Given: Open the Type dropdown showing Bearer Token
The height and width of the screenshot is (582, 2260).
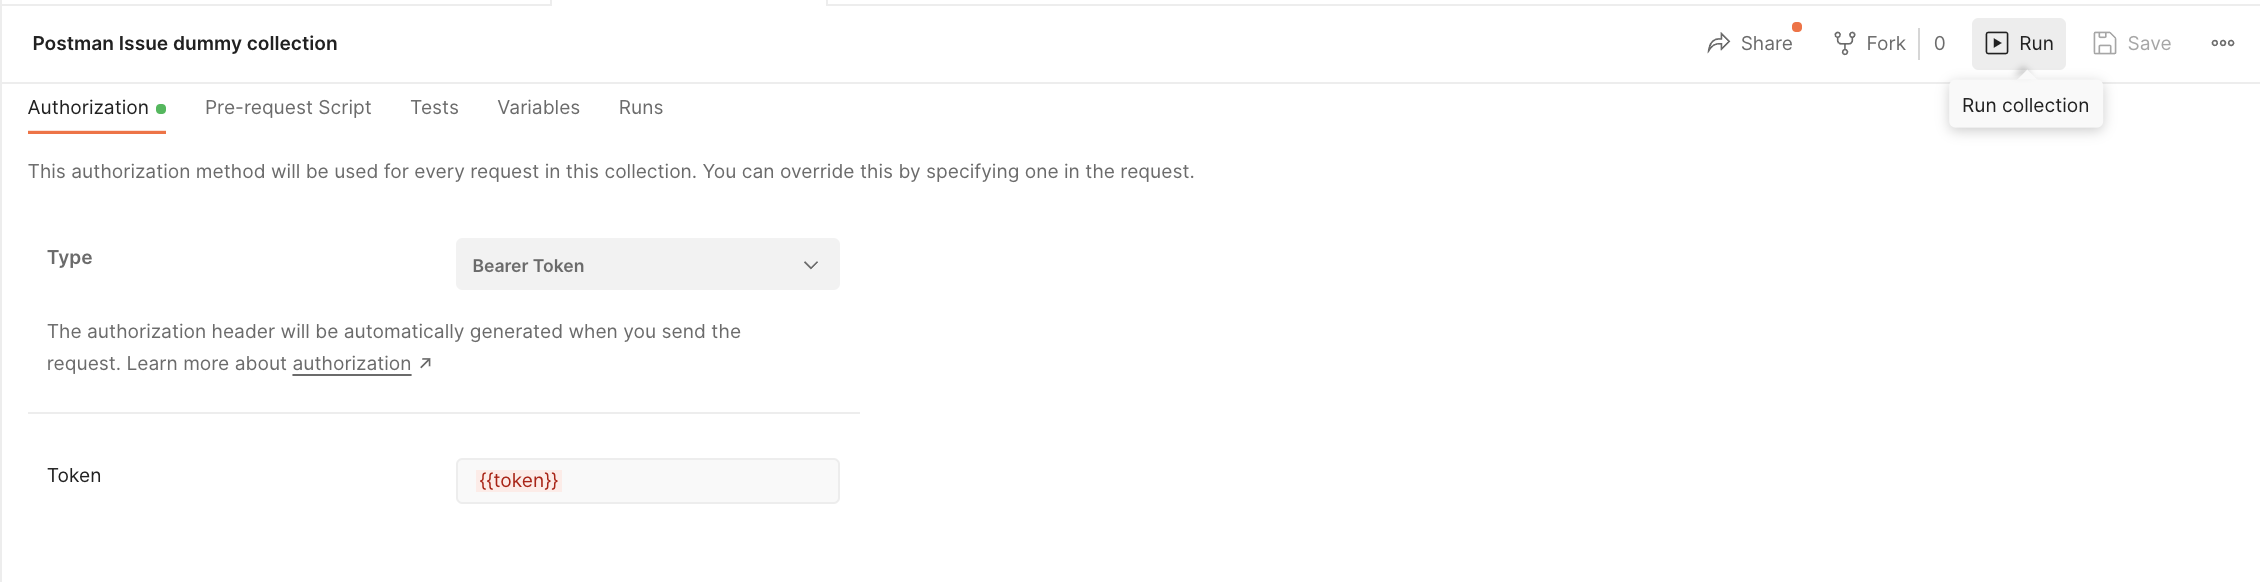Looking at the screenshot, I should pos(647,264).
